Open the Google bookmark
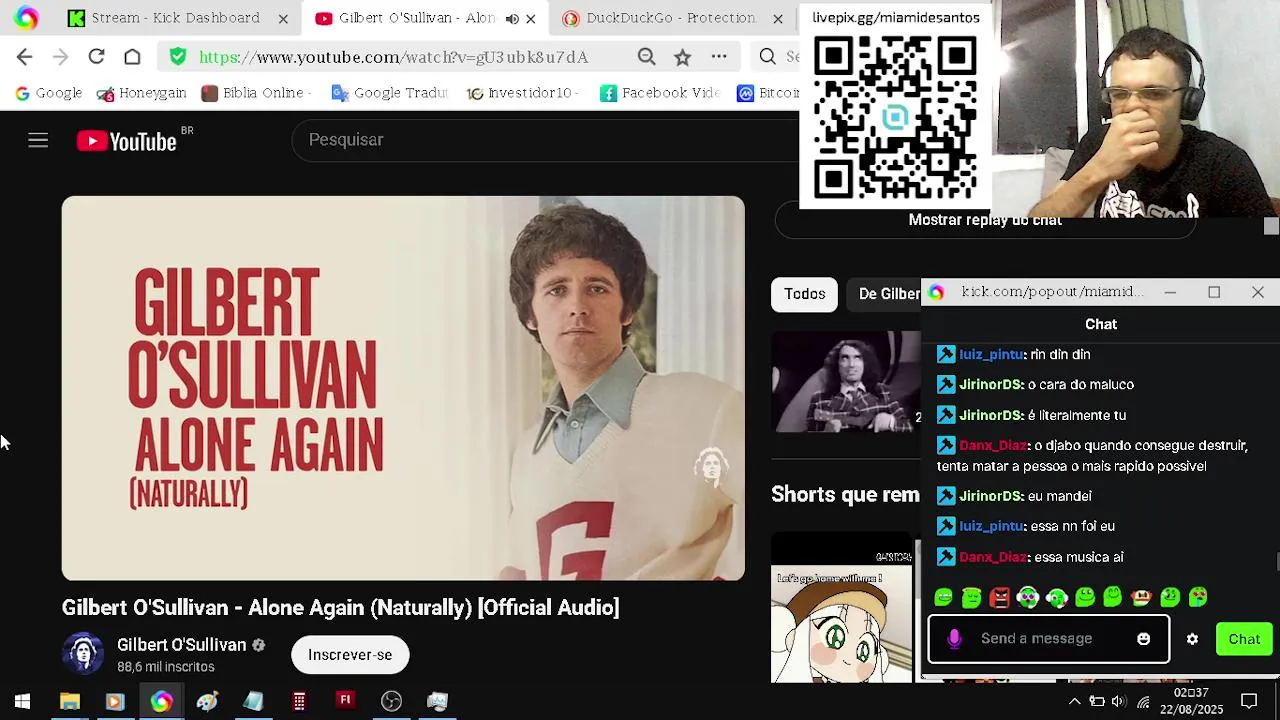Image resolution: width=1280 pixels, height=720 pixels. [x=48, y=93]
